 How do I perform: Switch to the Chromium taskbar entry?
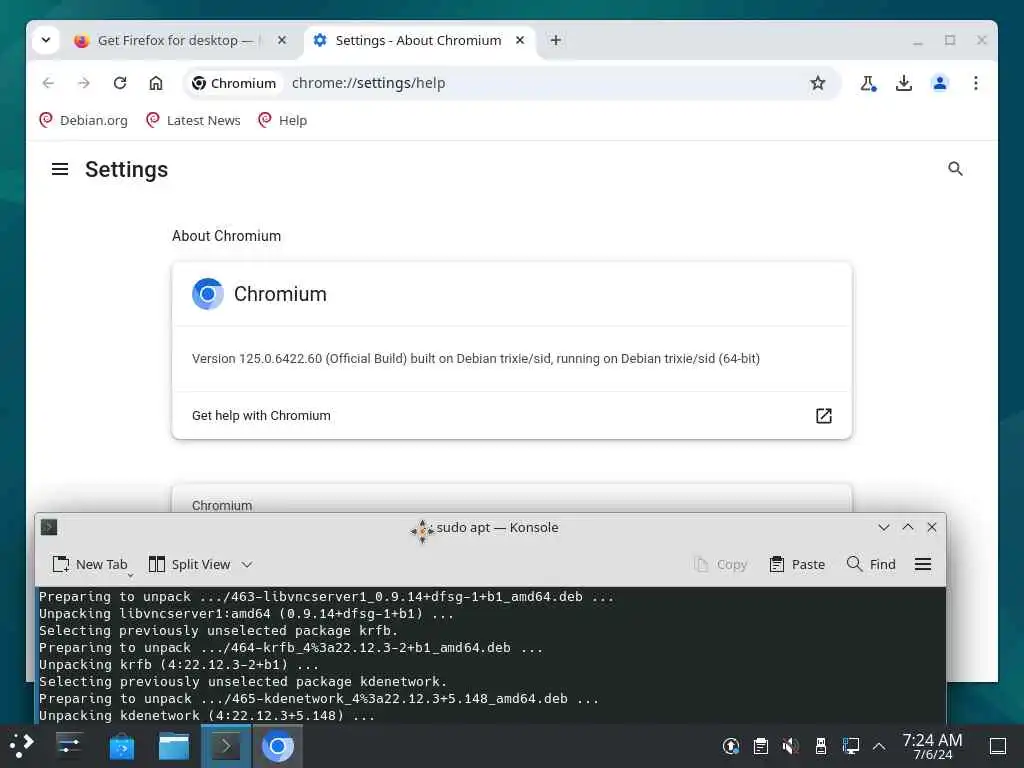click(278, 746)
